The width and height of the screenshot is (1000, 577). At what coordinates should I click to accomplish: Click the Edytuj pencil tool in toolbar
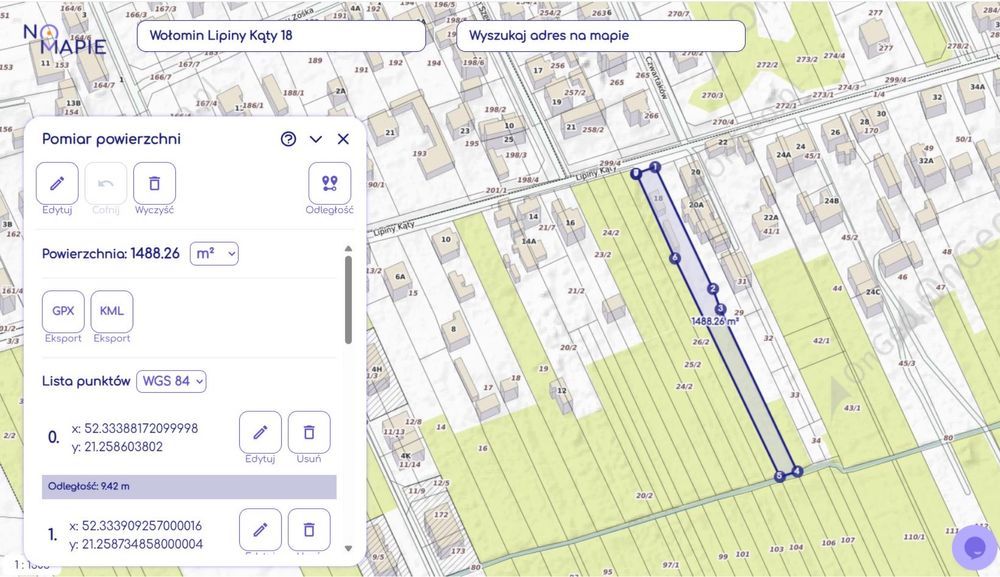tap(57, 184)
